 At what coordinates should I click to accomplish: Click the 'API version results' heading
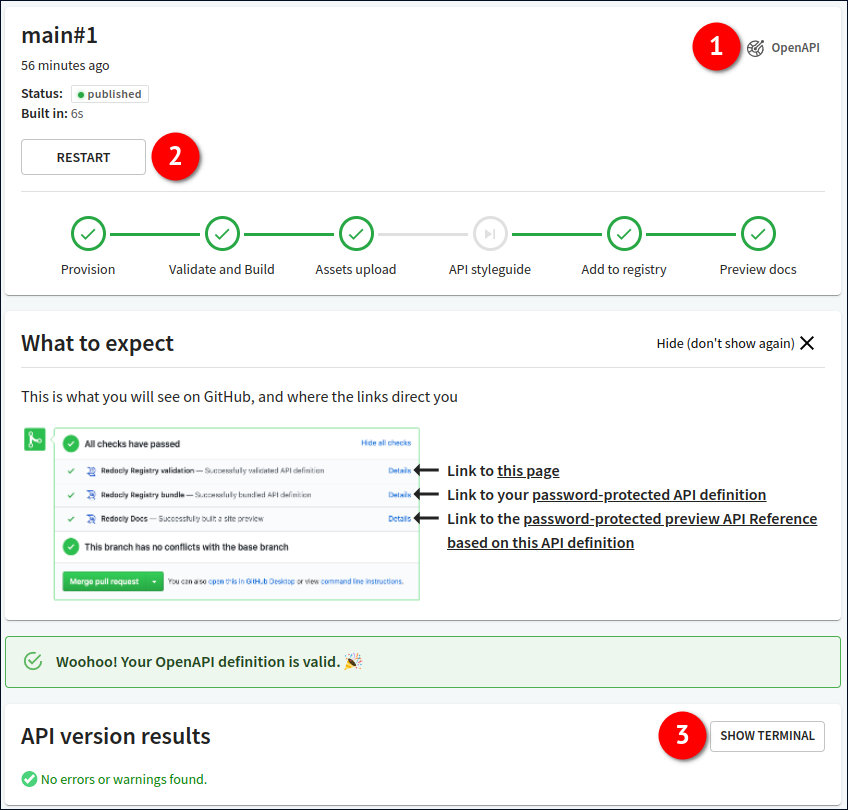click(116, 736)
